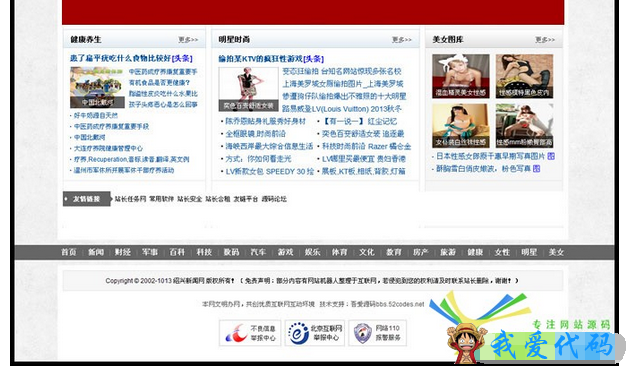The width and height of the screenshot is (630, 369).
Task: Open the 数码 nav item
Action: coord(231,252)
